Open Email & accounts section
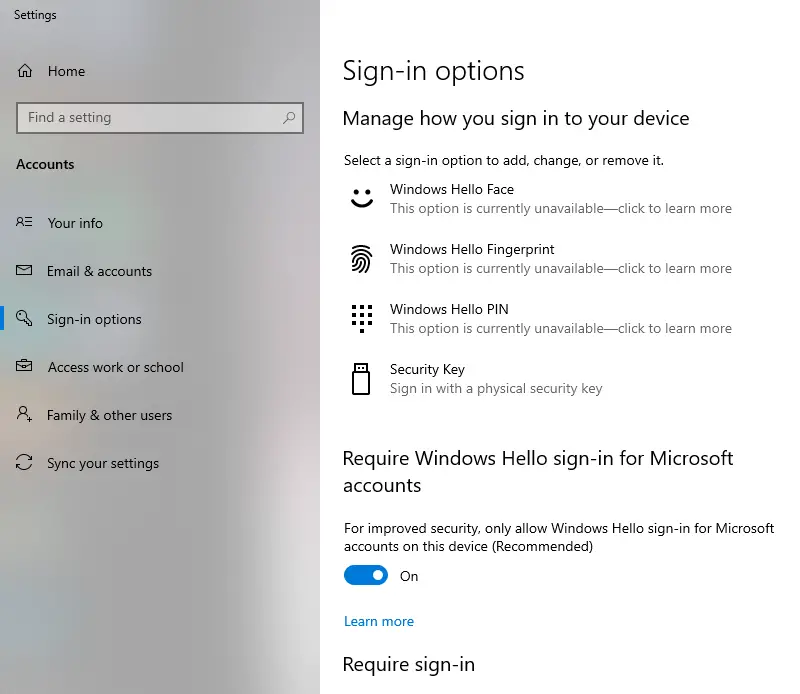Image resolution: width=800 pixels, height=694 pixels. click(99, 271)
